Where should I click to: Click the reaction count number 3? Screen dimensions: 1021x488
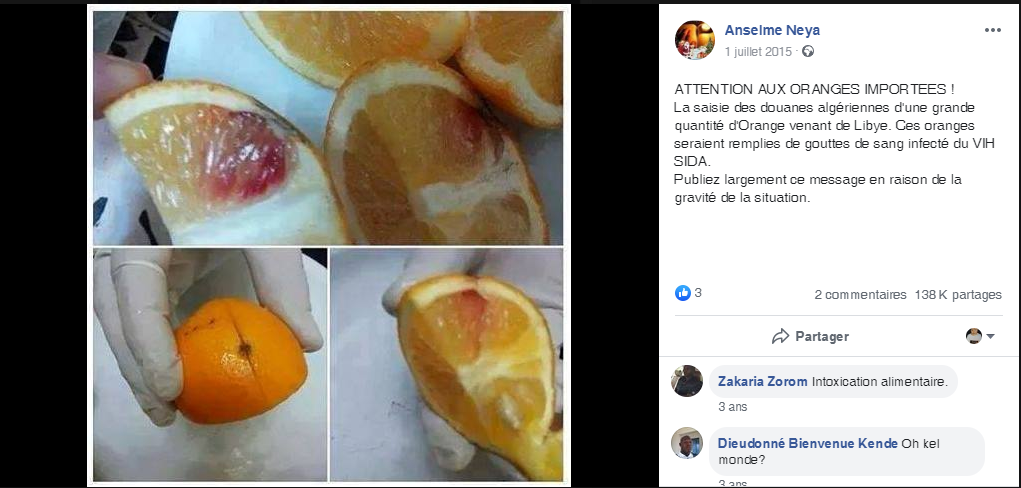698,293
